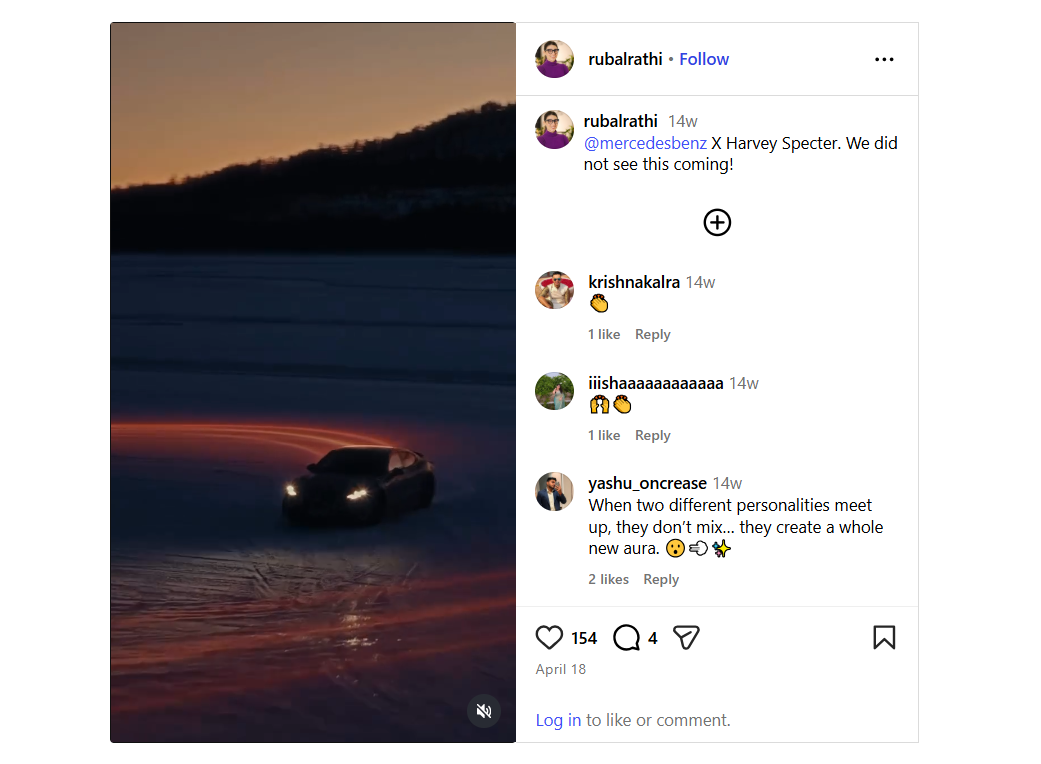
Task: Reply to yashu_oncrease's comment
Action: point(661,579)
